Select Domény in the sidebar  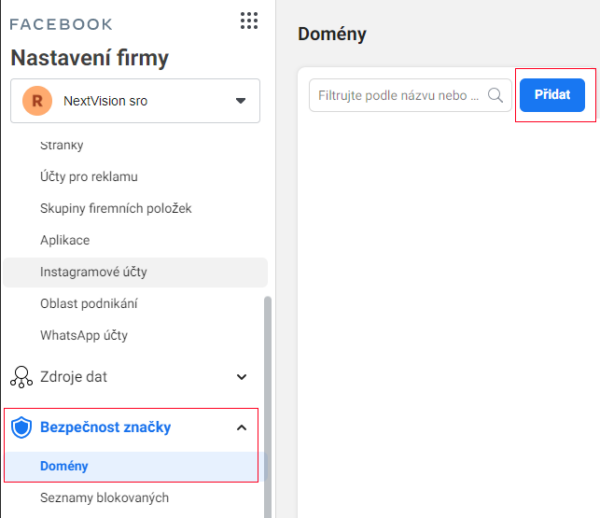(64, 466)
